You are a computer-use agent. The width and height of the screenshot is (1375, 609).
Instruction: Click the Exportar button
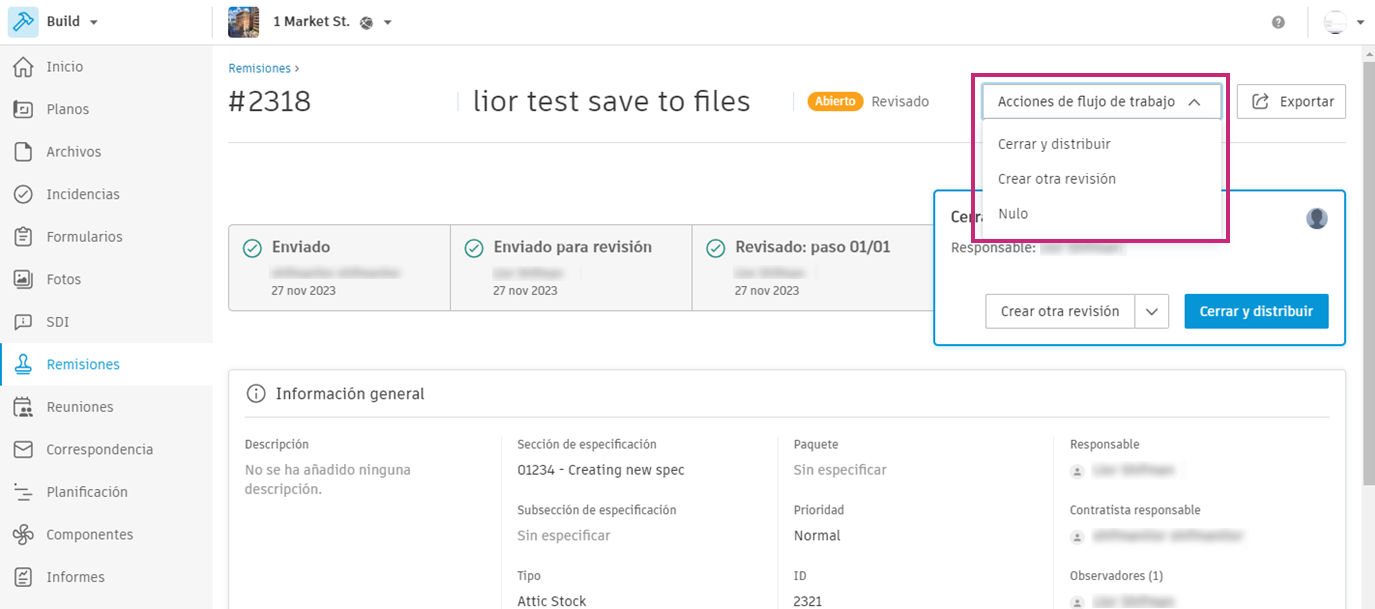point(1291,102)
